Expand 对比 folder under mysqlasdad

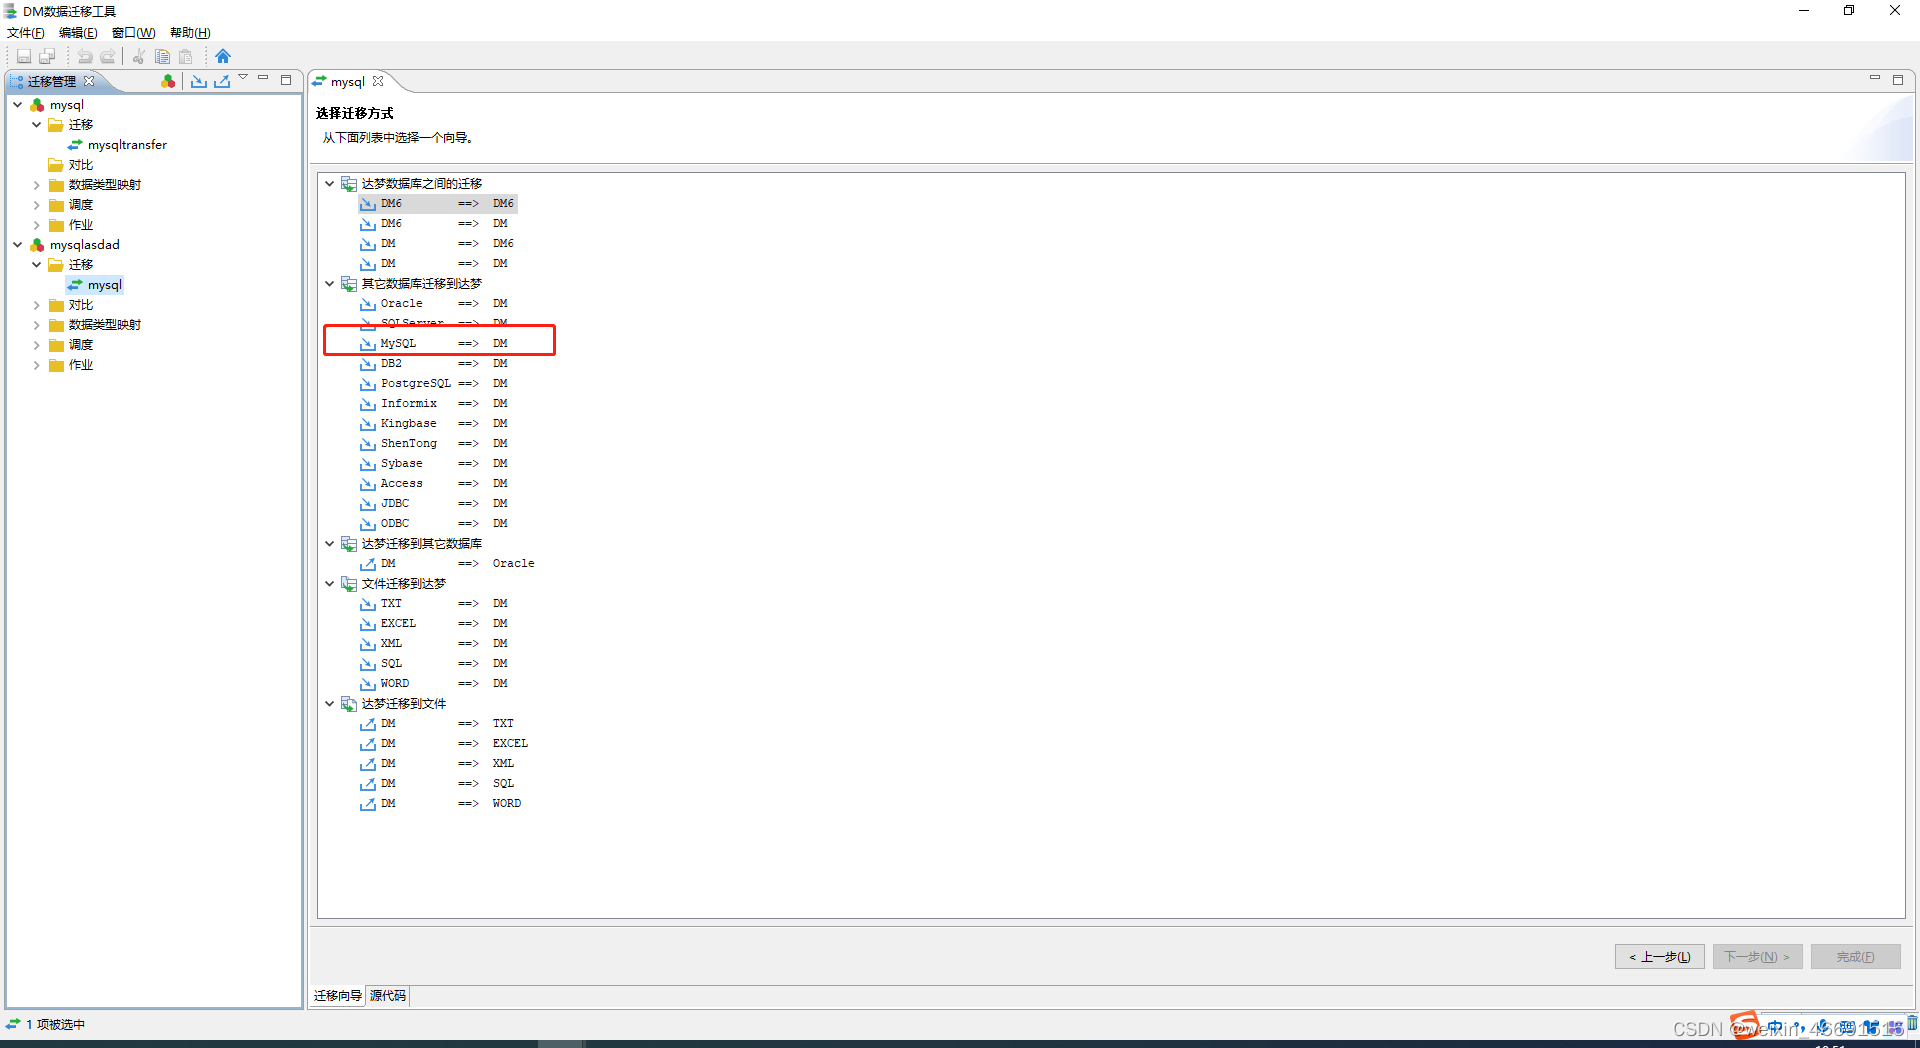click(x=37, y=305)
